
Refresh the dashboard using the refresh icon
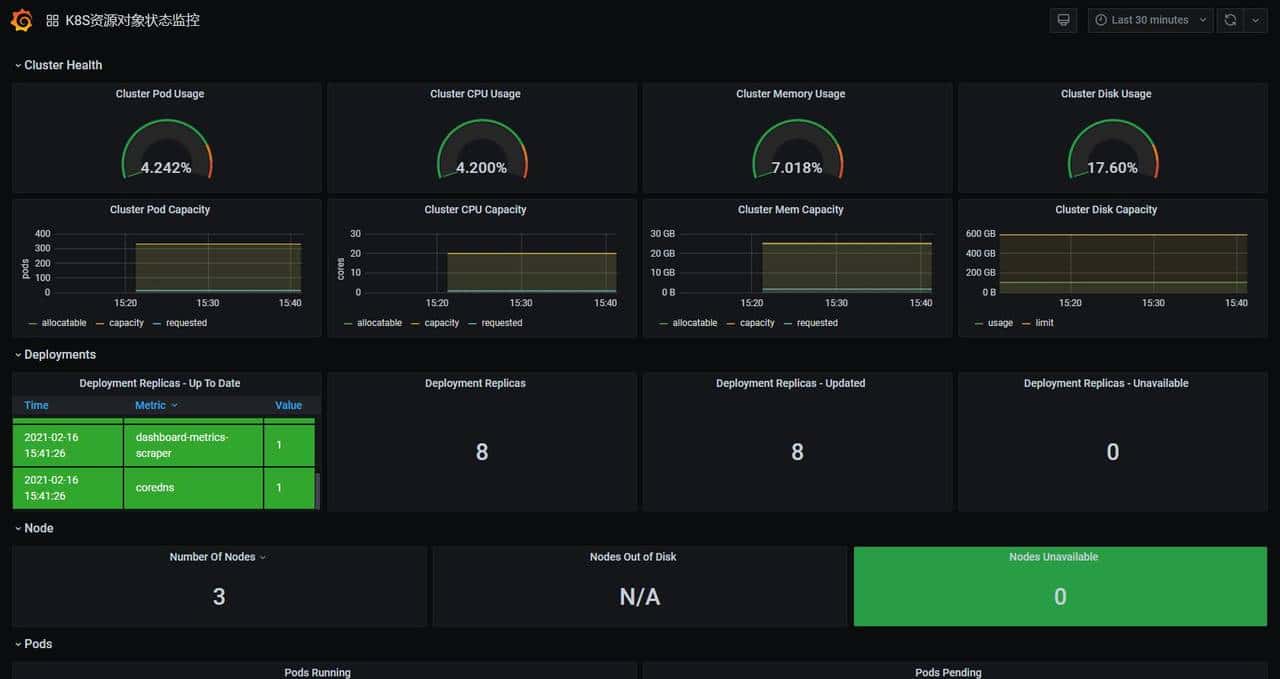tap(1230, 19)
